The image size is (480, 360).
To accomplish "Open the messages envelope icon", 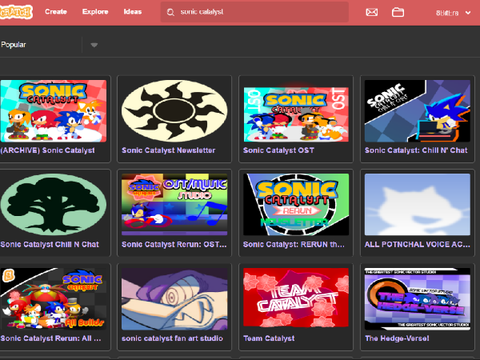I will (x=372, y=12).
